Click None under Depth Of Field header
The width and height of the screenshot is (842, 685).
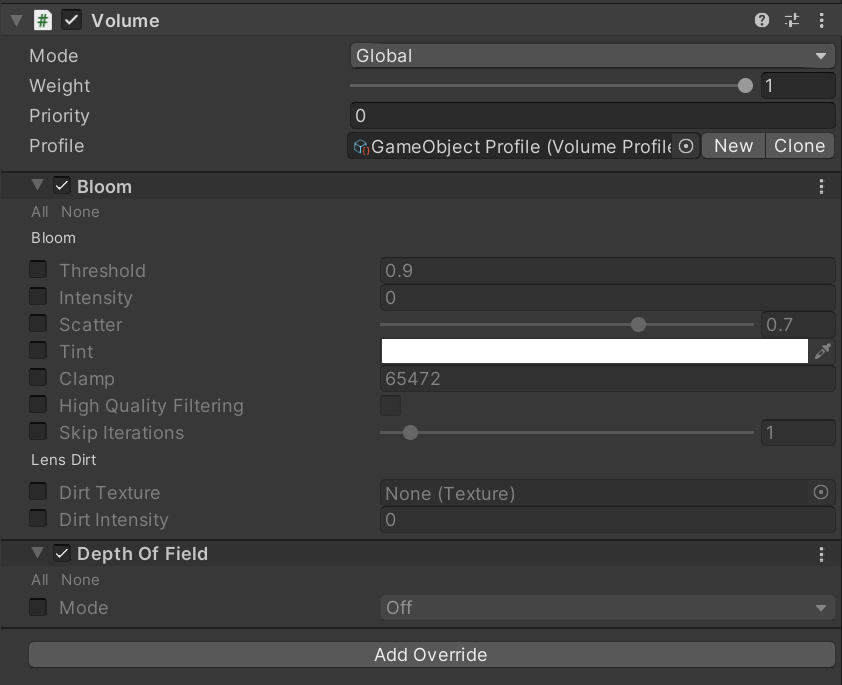(80, 580)
